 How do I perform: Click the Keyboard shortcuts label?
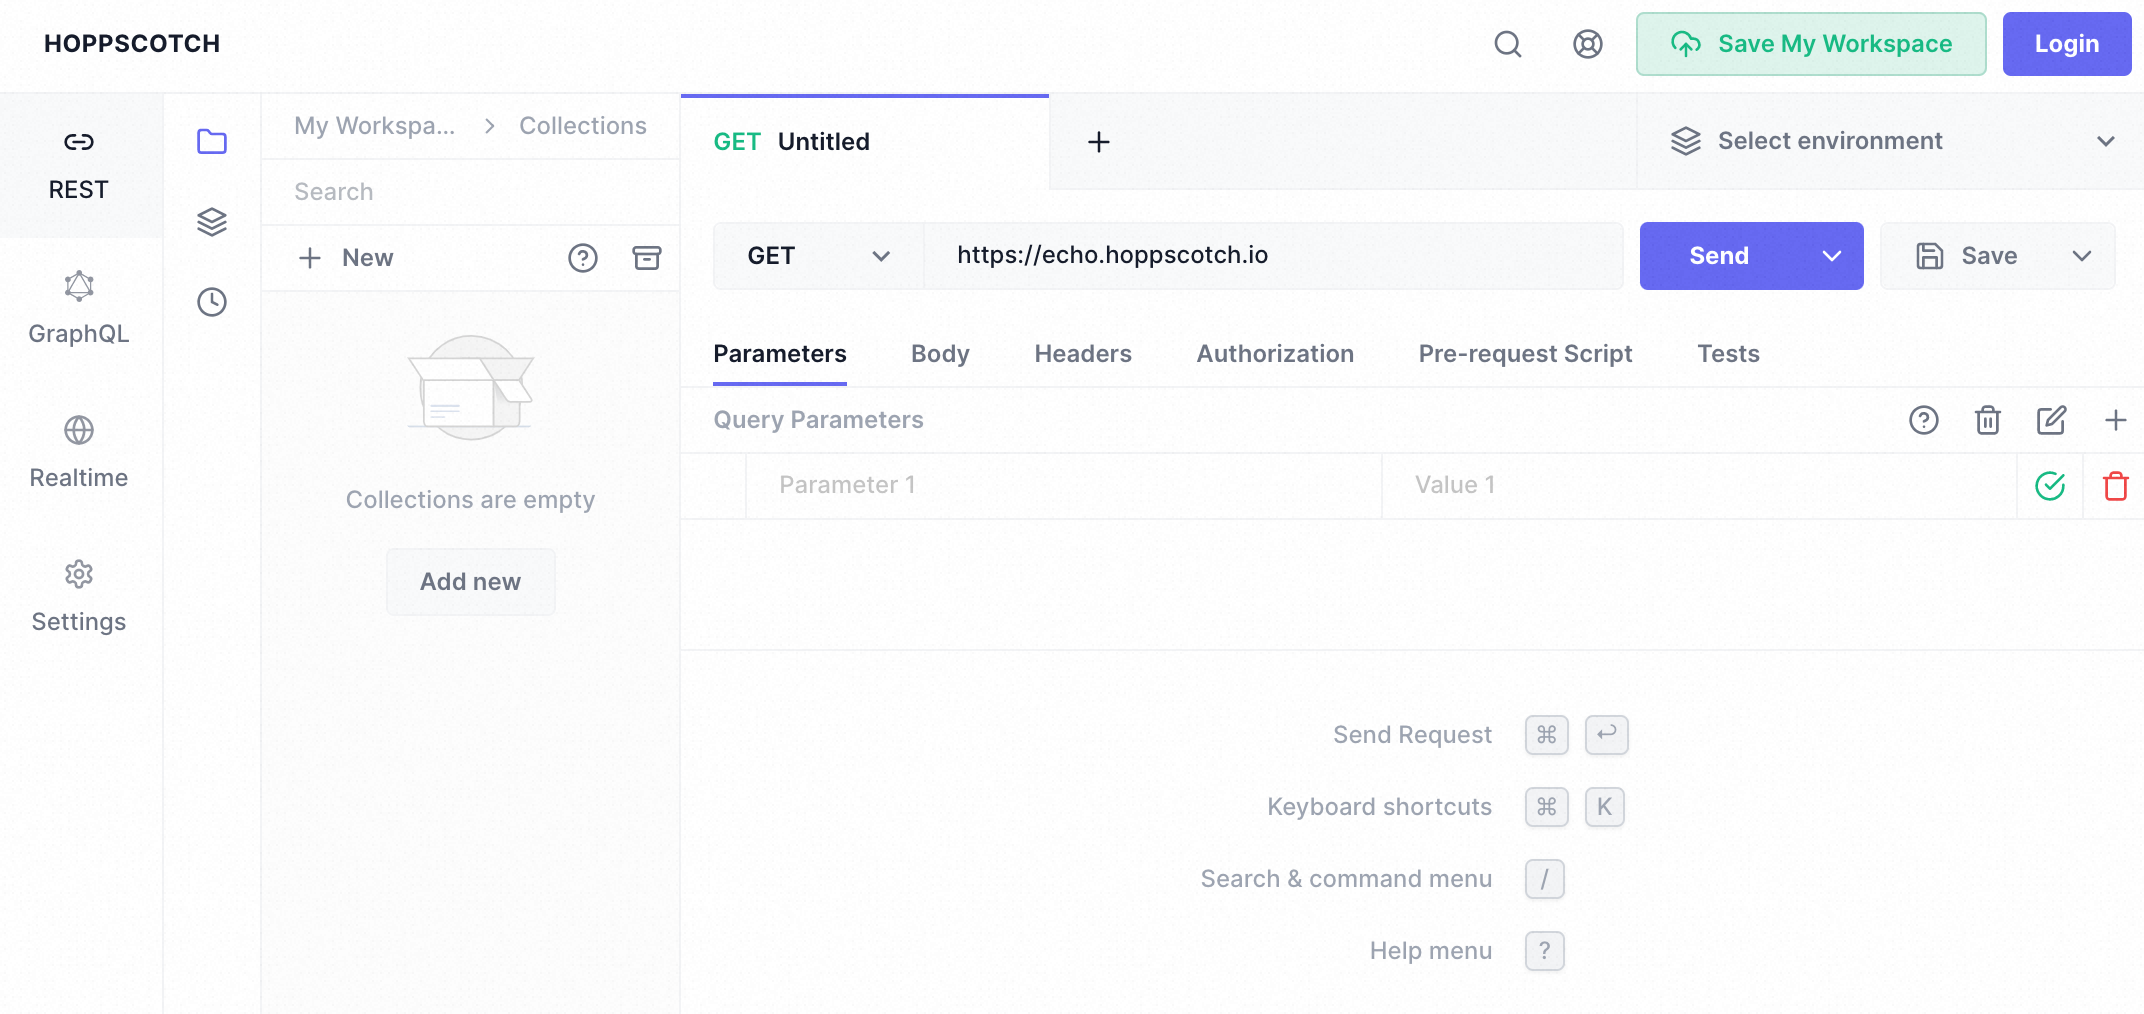(1379, 807)
